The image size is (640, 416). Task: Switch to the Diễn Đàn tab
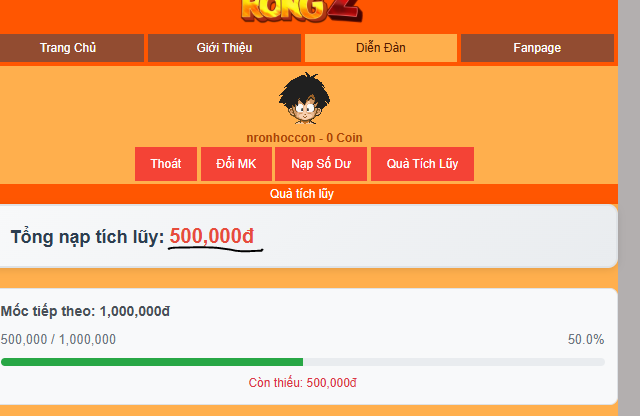pos(381,48)
